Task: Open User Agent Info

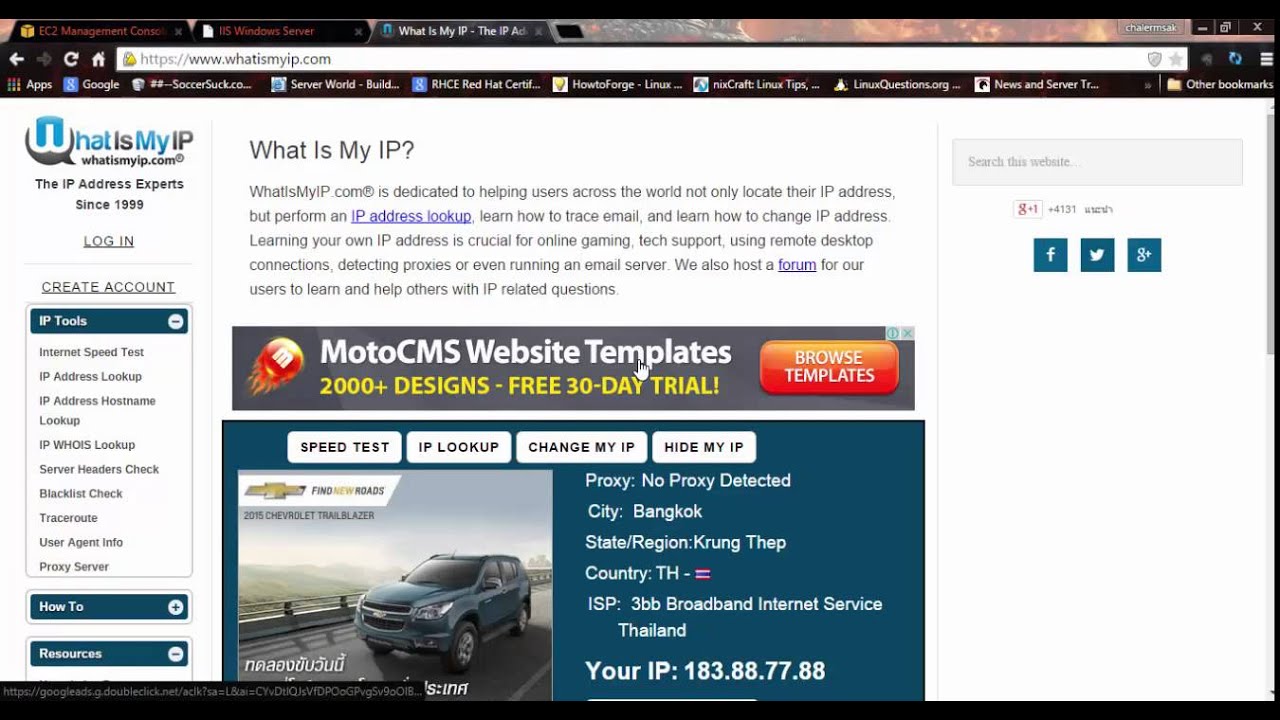Action: click(81, 542)
